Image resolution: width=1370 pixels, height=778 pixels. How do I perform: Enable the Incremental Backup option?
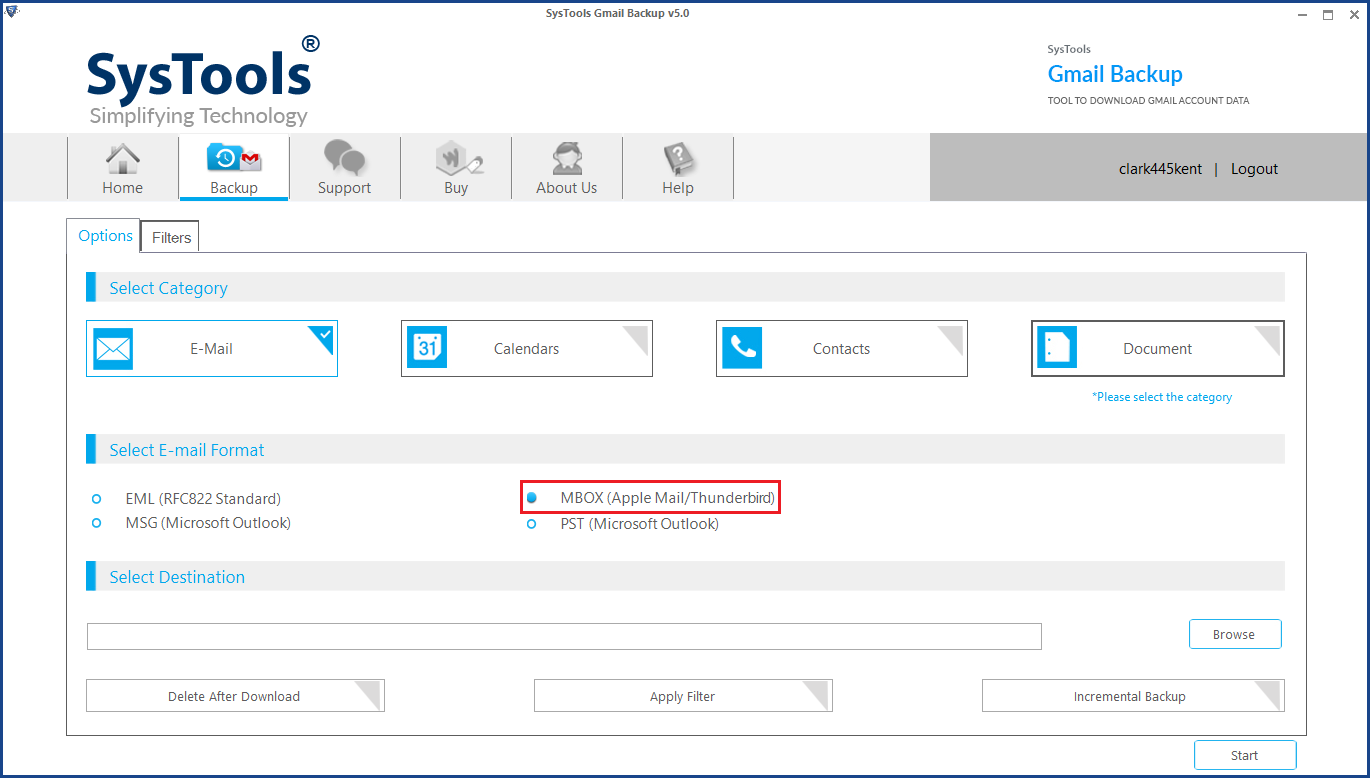pyautogui.click(x=1133, y=696)
